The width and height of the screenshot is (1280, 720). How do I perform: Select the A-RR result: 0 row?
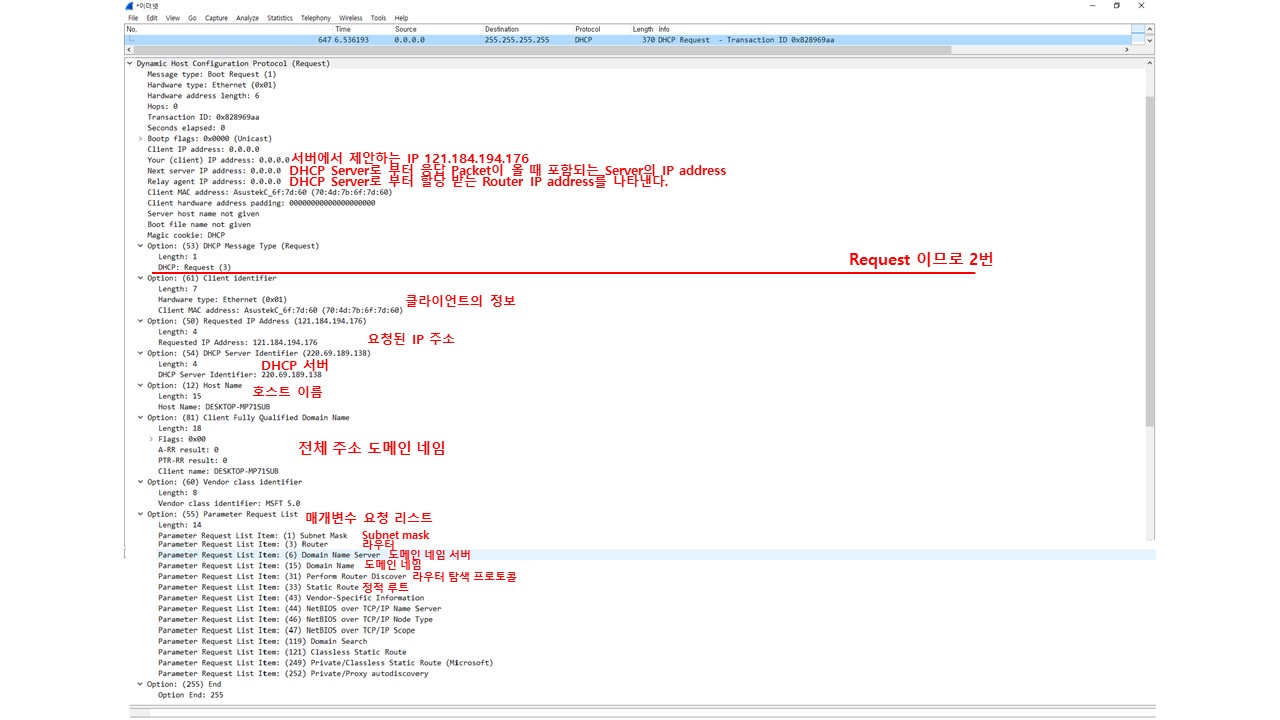point(188,450)
